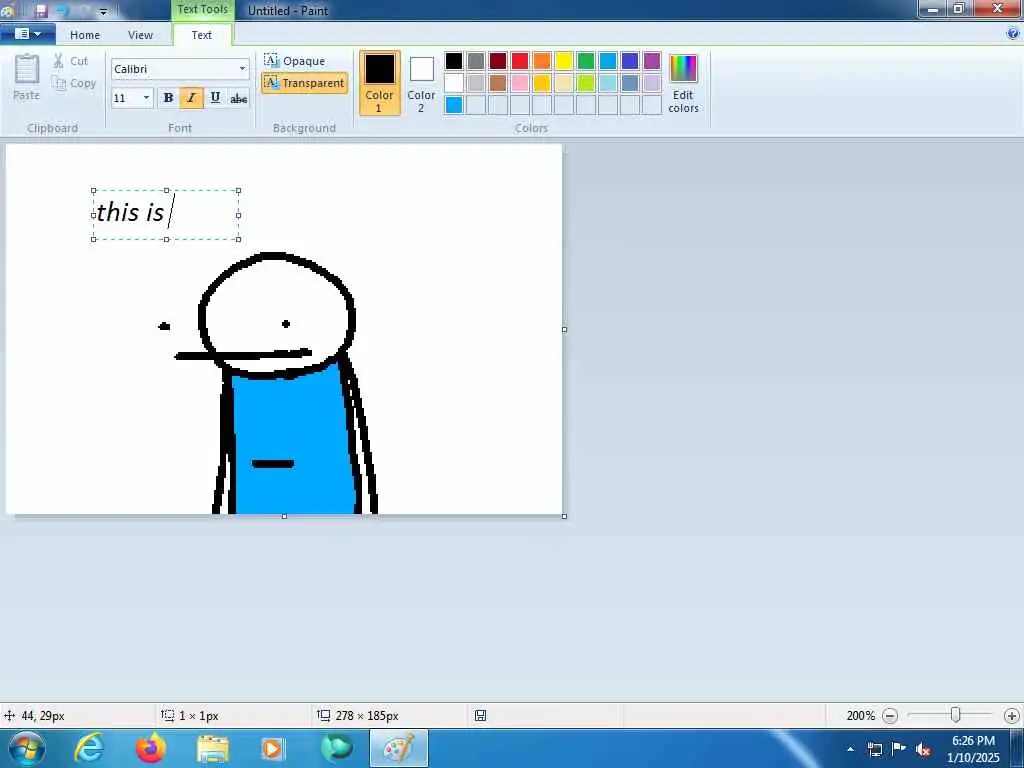Select Opaque background option
Screen dimensions: 1024x768
click(x=295, y=61)
